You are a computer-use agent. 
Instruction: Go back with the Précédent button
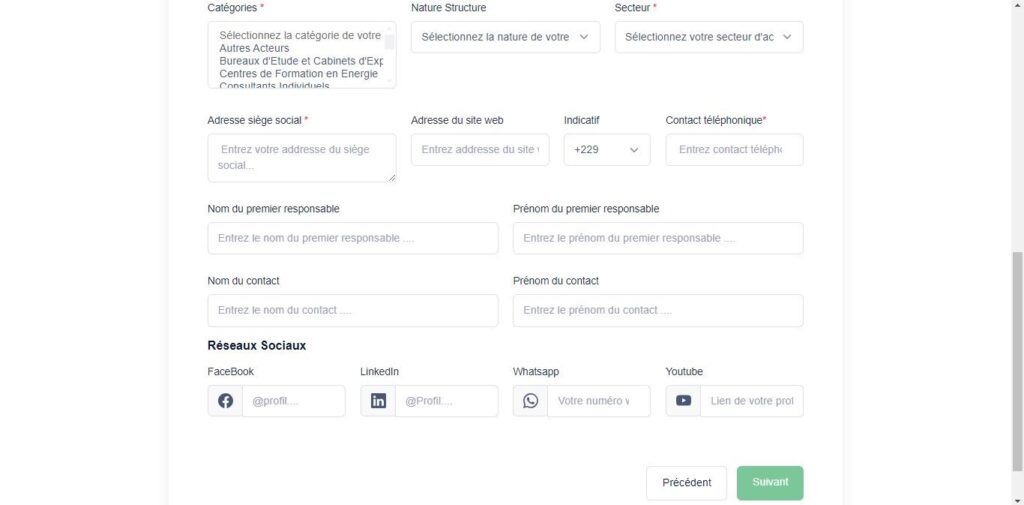pyautogui.click(x=686, y=483)
